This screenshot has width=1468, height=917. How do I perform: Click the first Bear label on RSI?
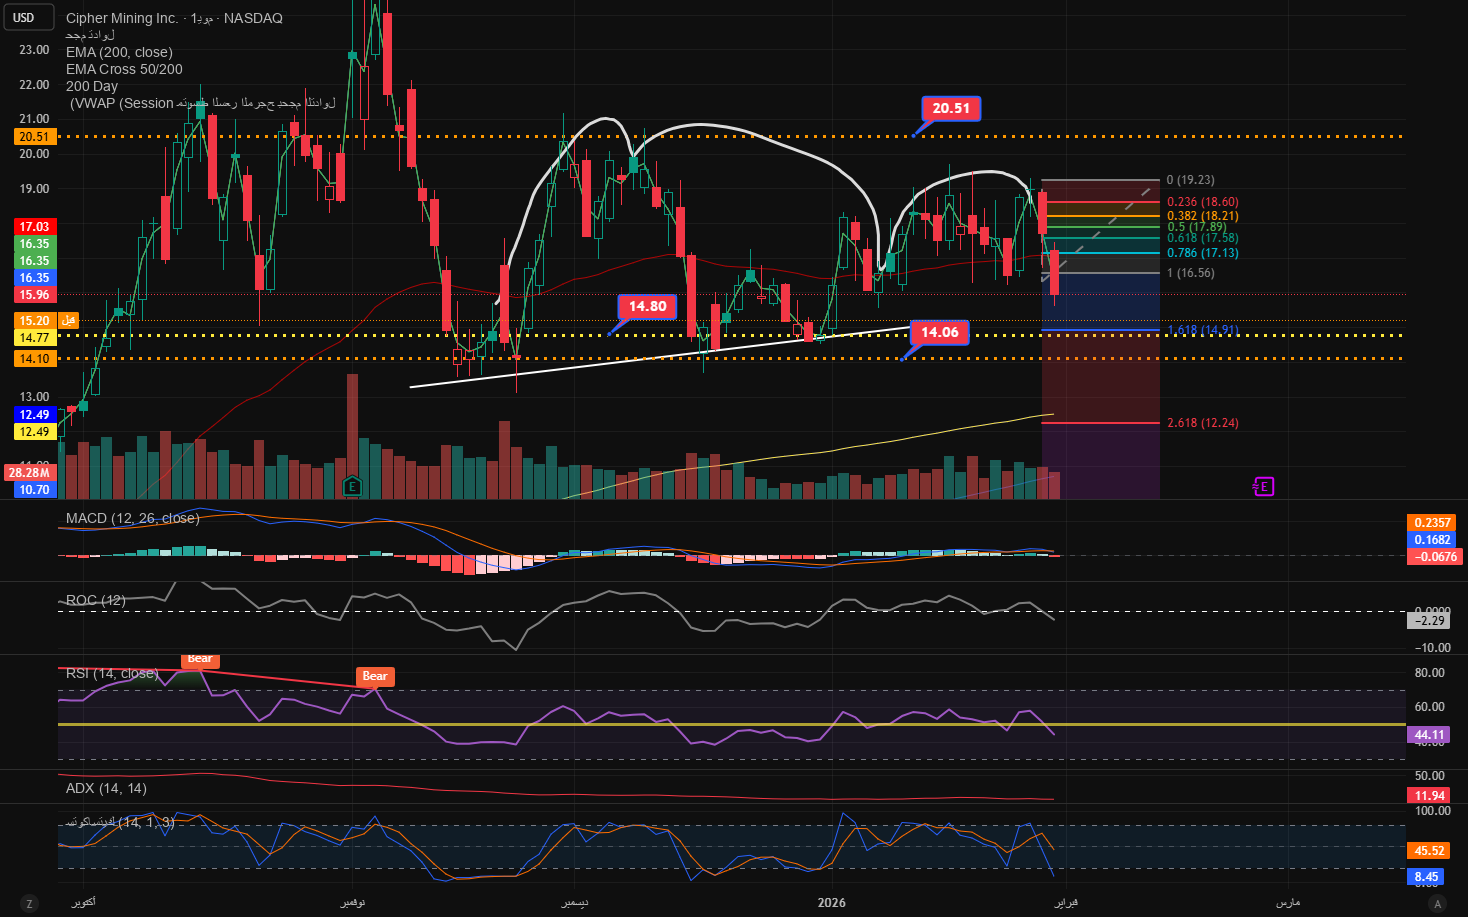(200, 659)
